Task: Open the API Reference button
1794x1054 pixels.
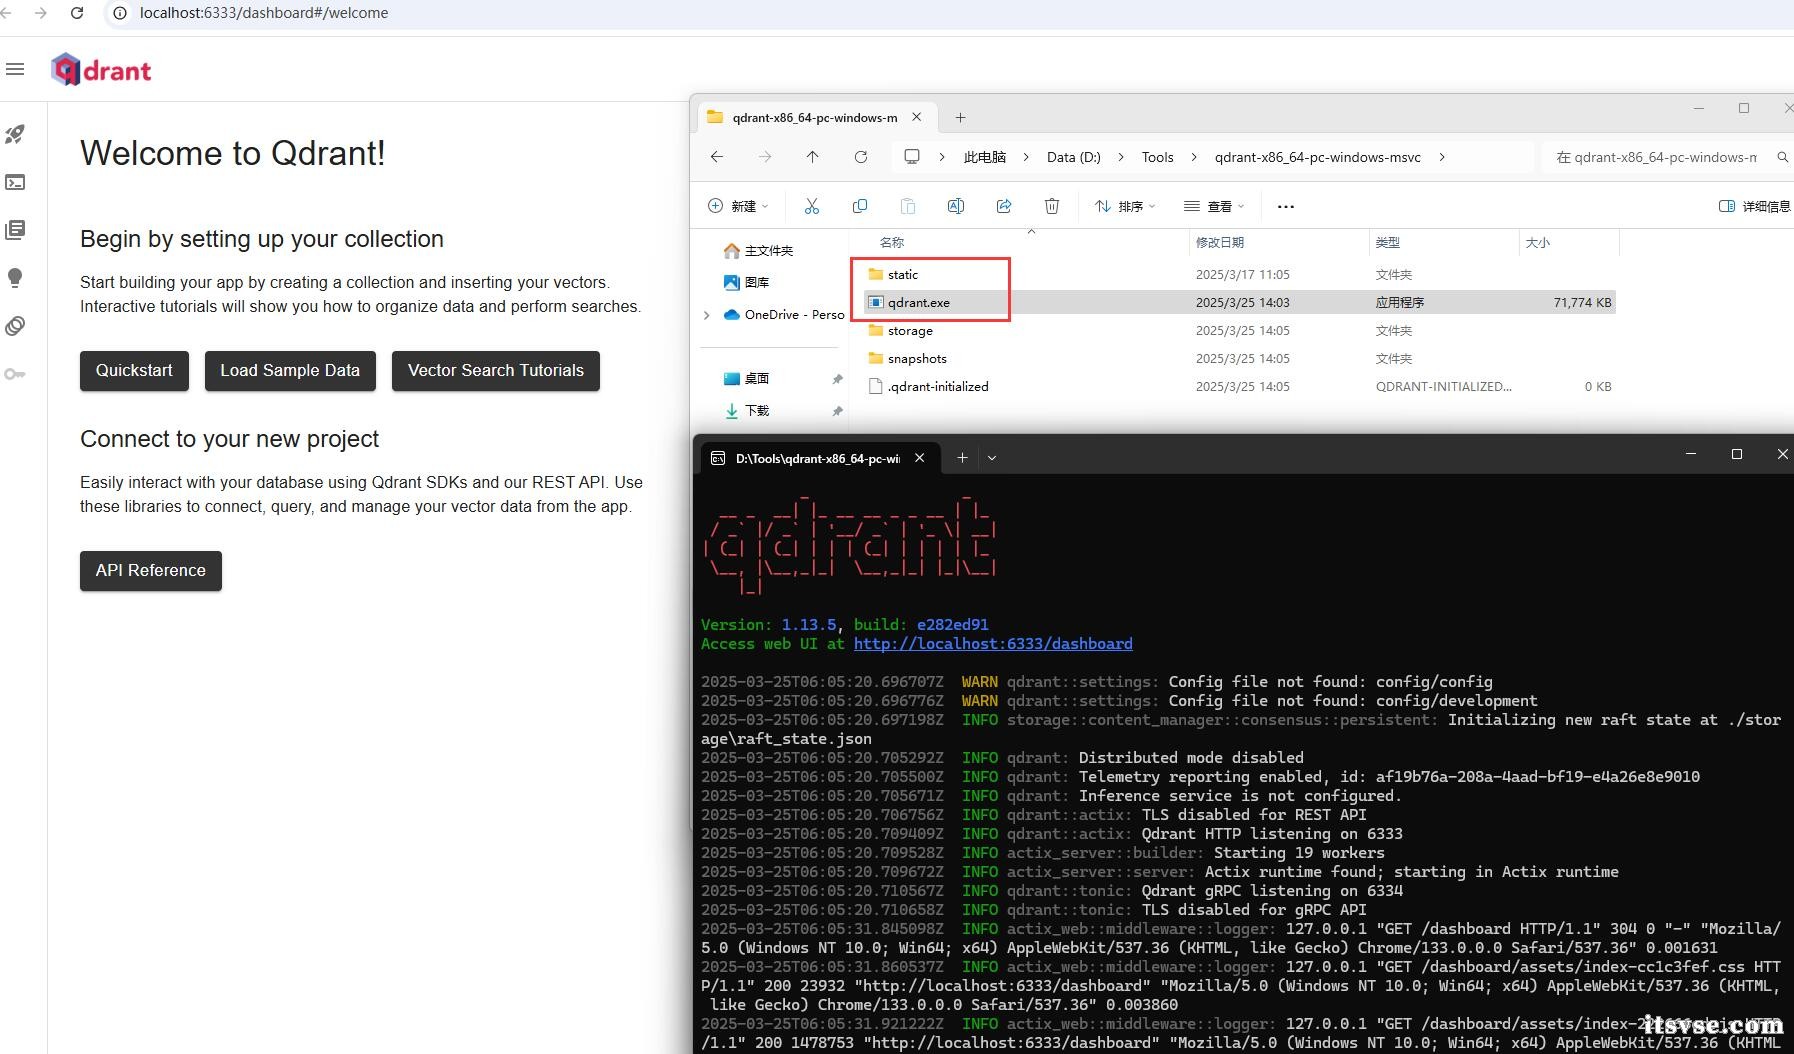Action: pos(151,571)
